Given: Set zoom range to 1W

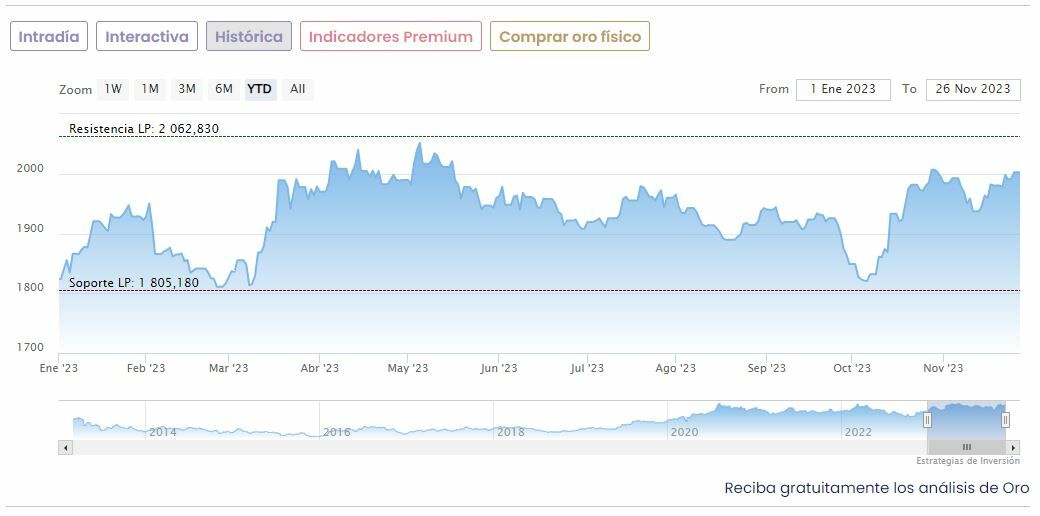Looking at the screenshot, I should (x=113, y=89).
